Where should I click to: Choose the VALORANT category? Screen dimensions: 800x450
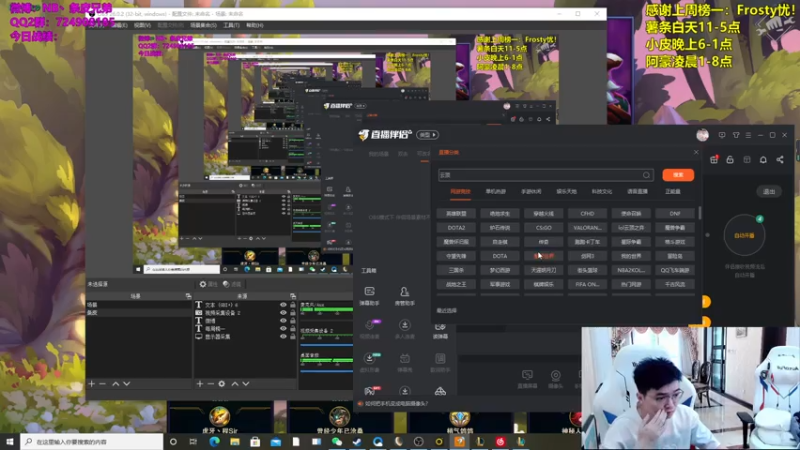pos(587,228)
